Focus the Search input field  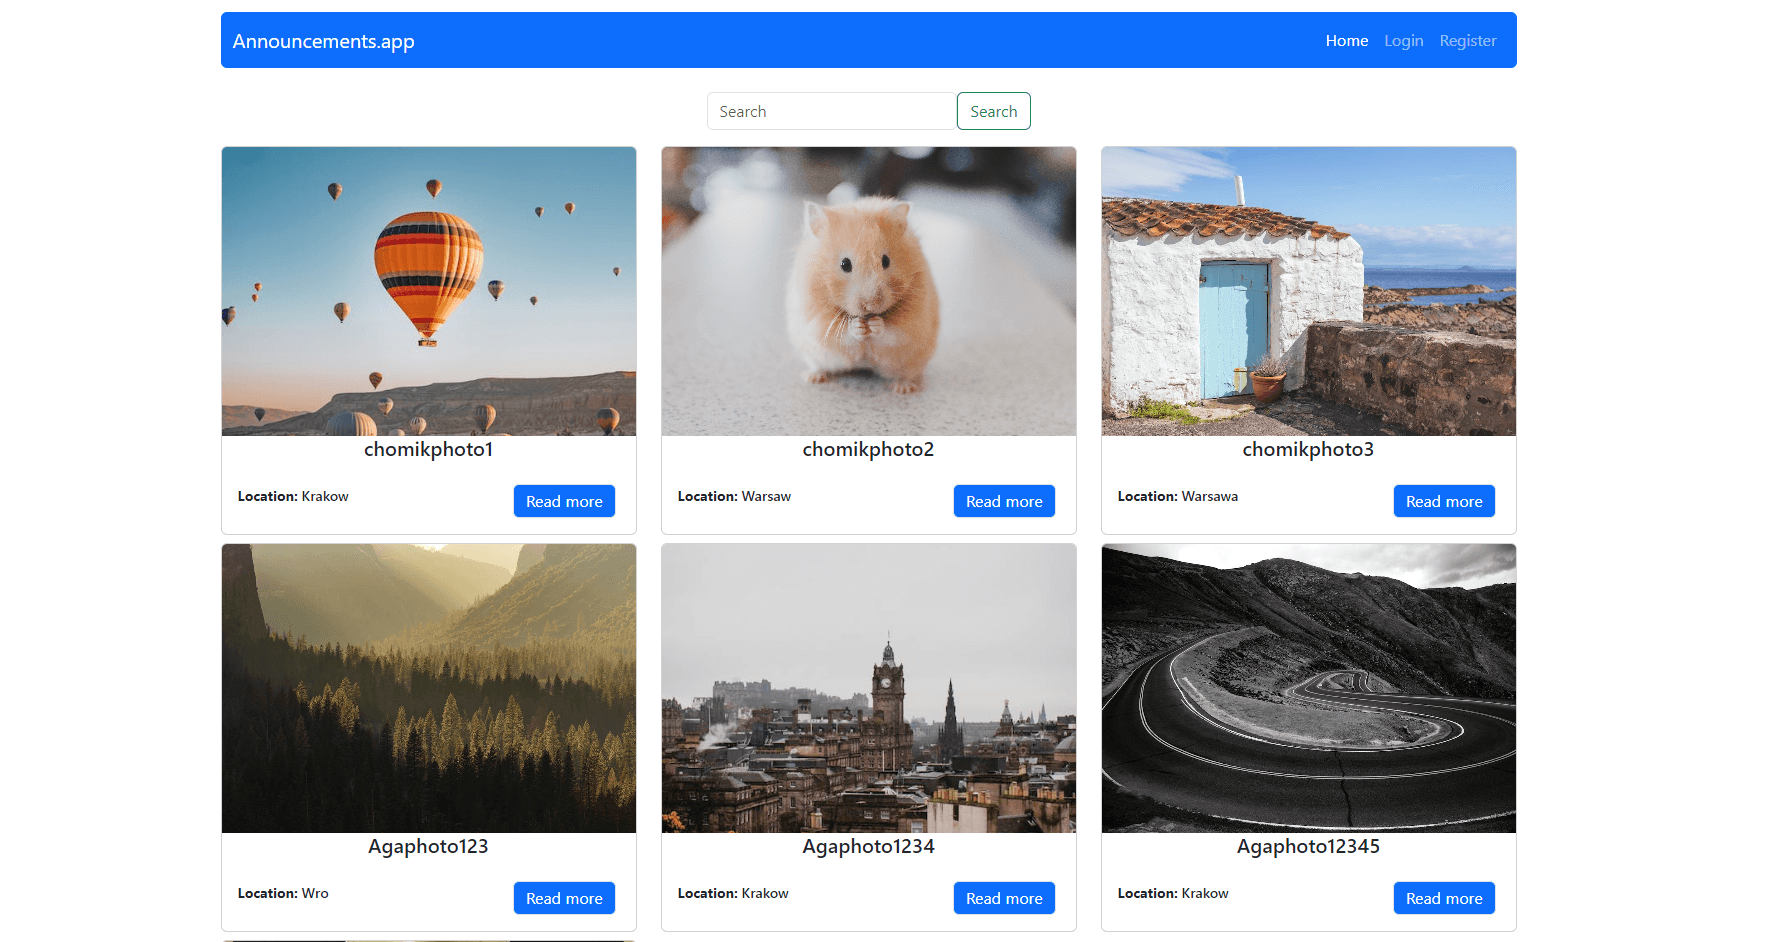[x=832, y=111]
